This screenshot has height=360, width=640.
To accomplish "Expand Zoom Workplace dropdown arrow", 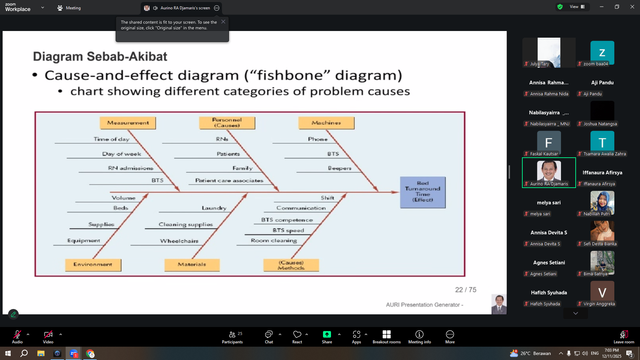I will click(42, 7).
